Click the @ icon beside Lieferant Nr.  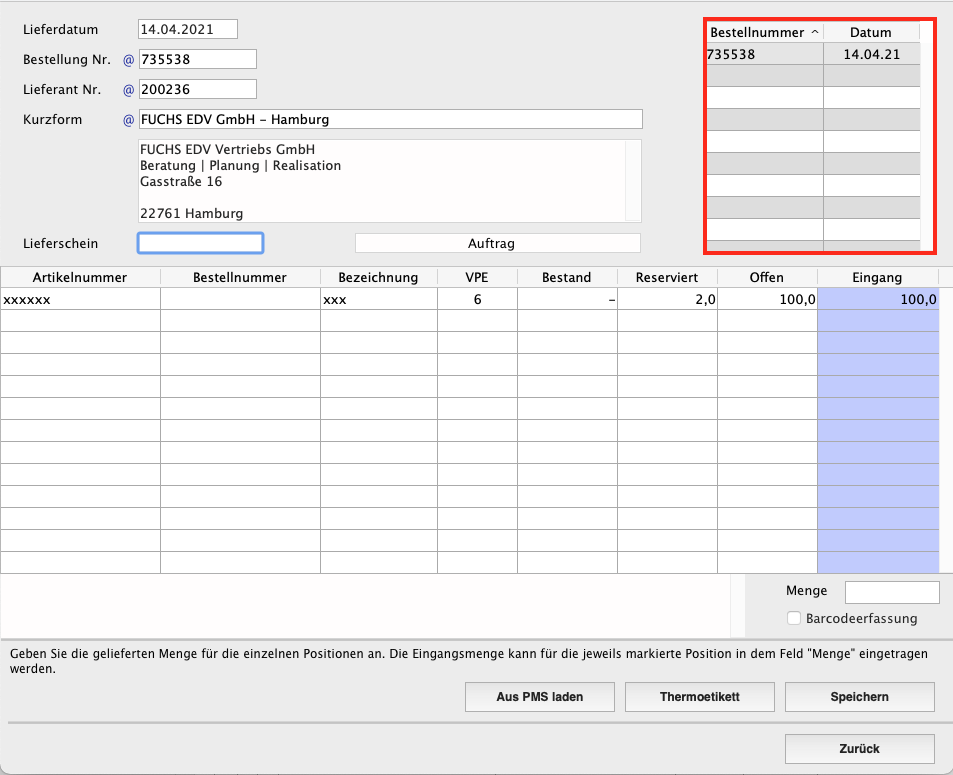click(127, 90)
